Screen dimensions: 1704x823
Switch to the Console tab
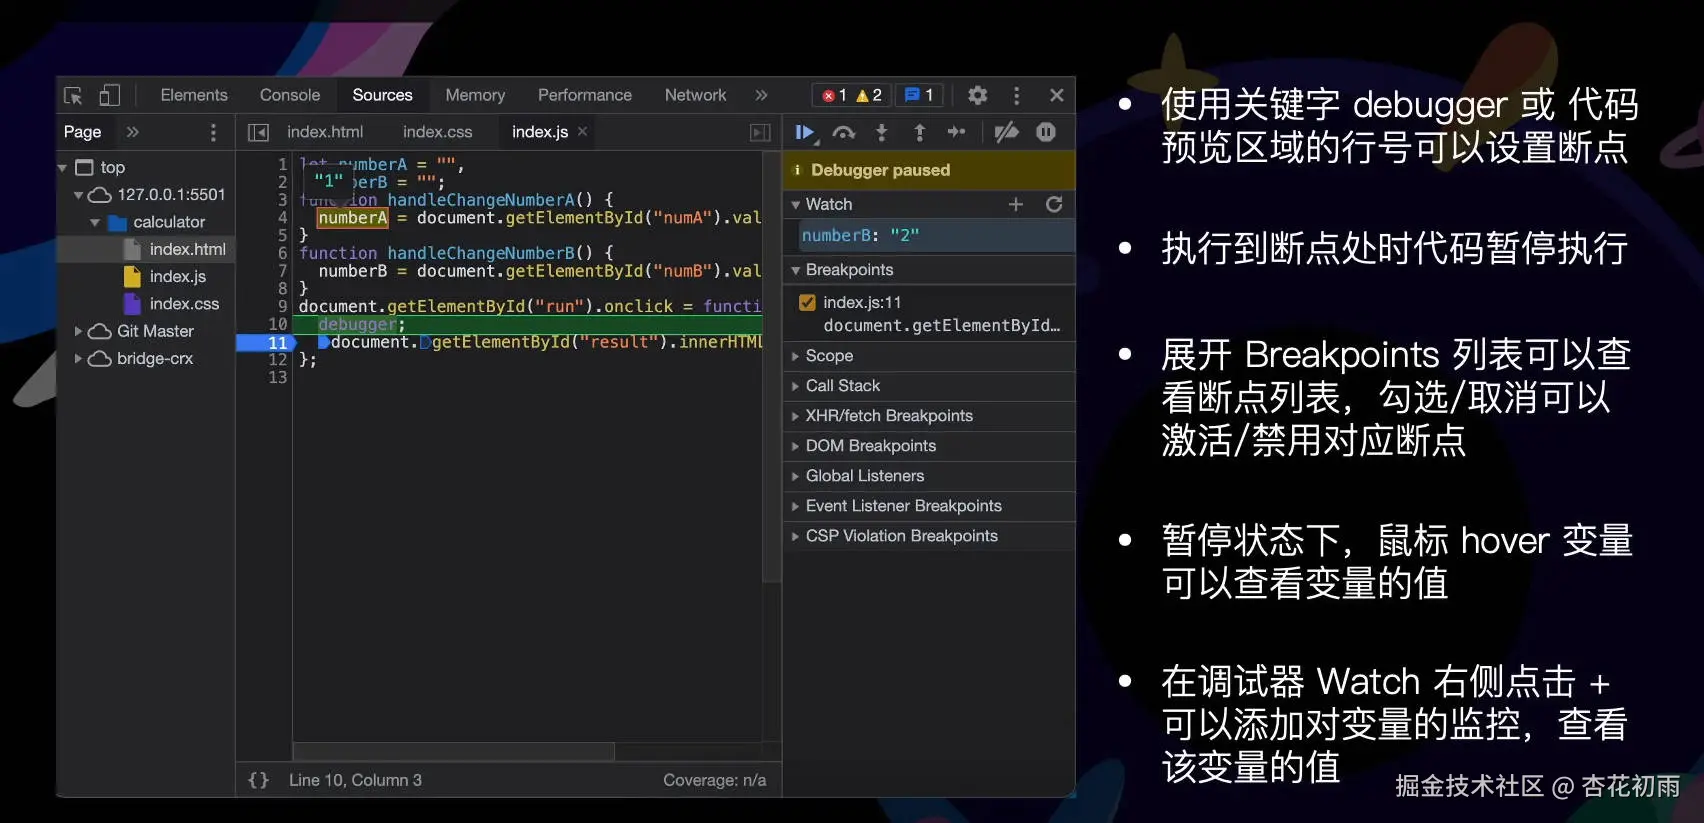pyautogui.click(x=290, y=95)
